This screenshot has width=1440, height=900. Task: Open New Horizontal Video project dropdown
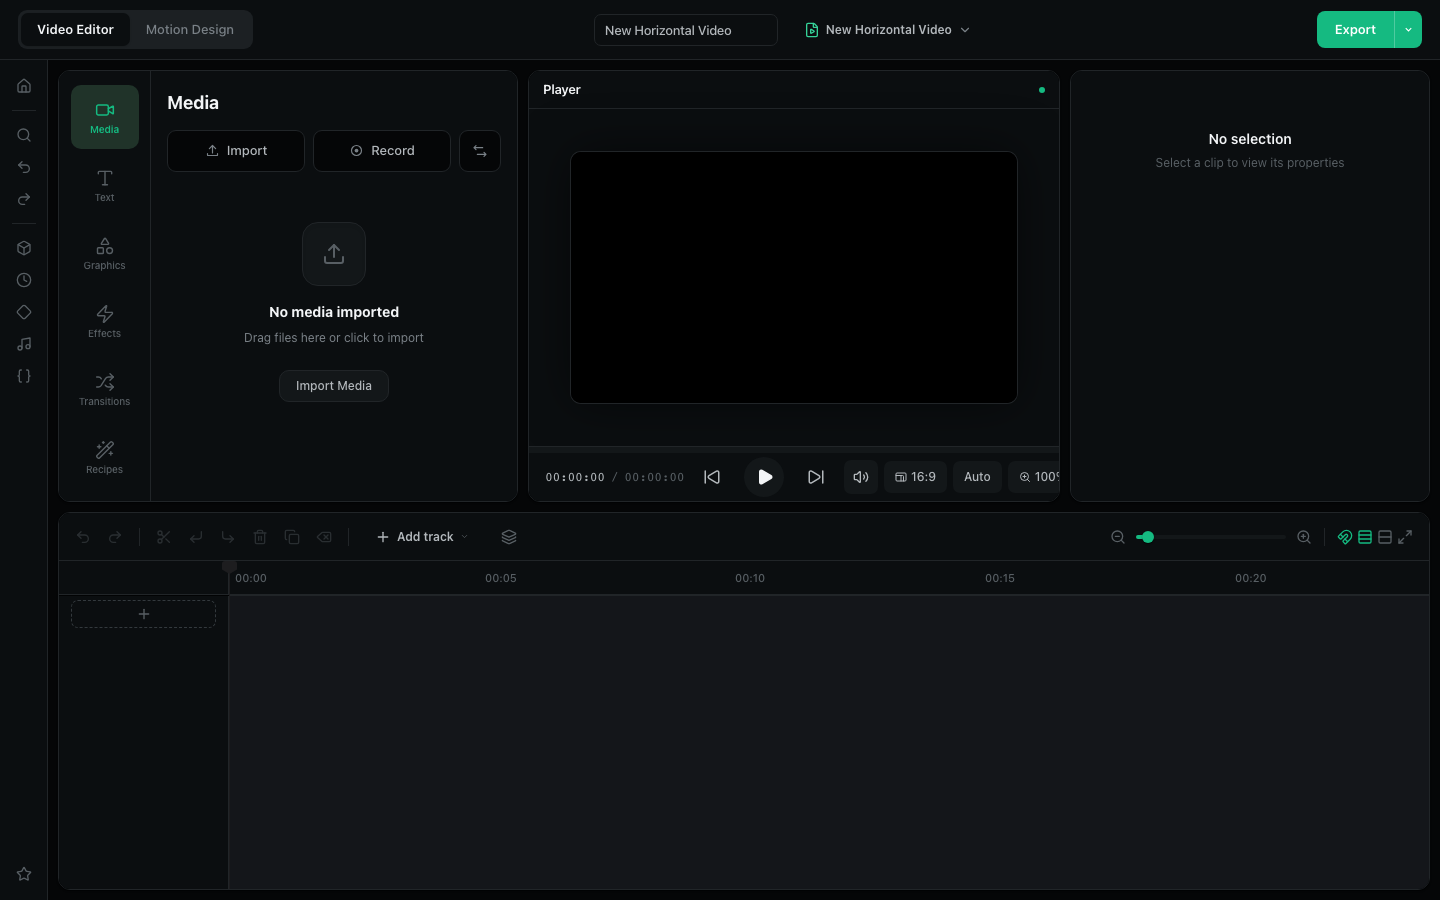tap(888, 30)
